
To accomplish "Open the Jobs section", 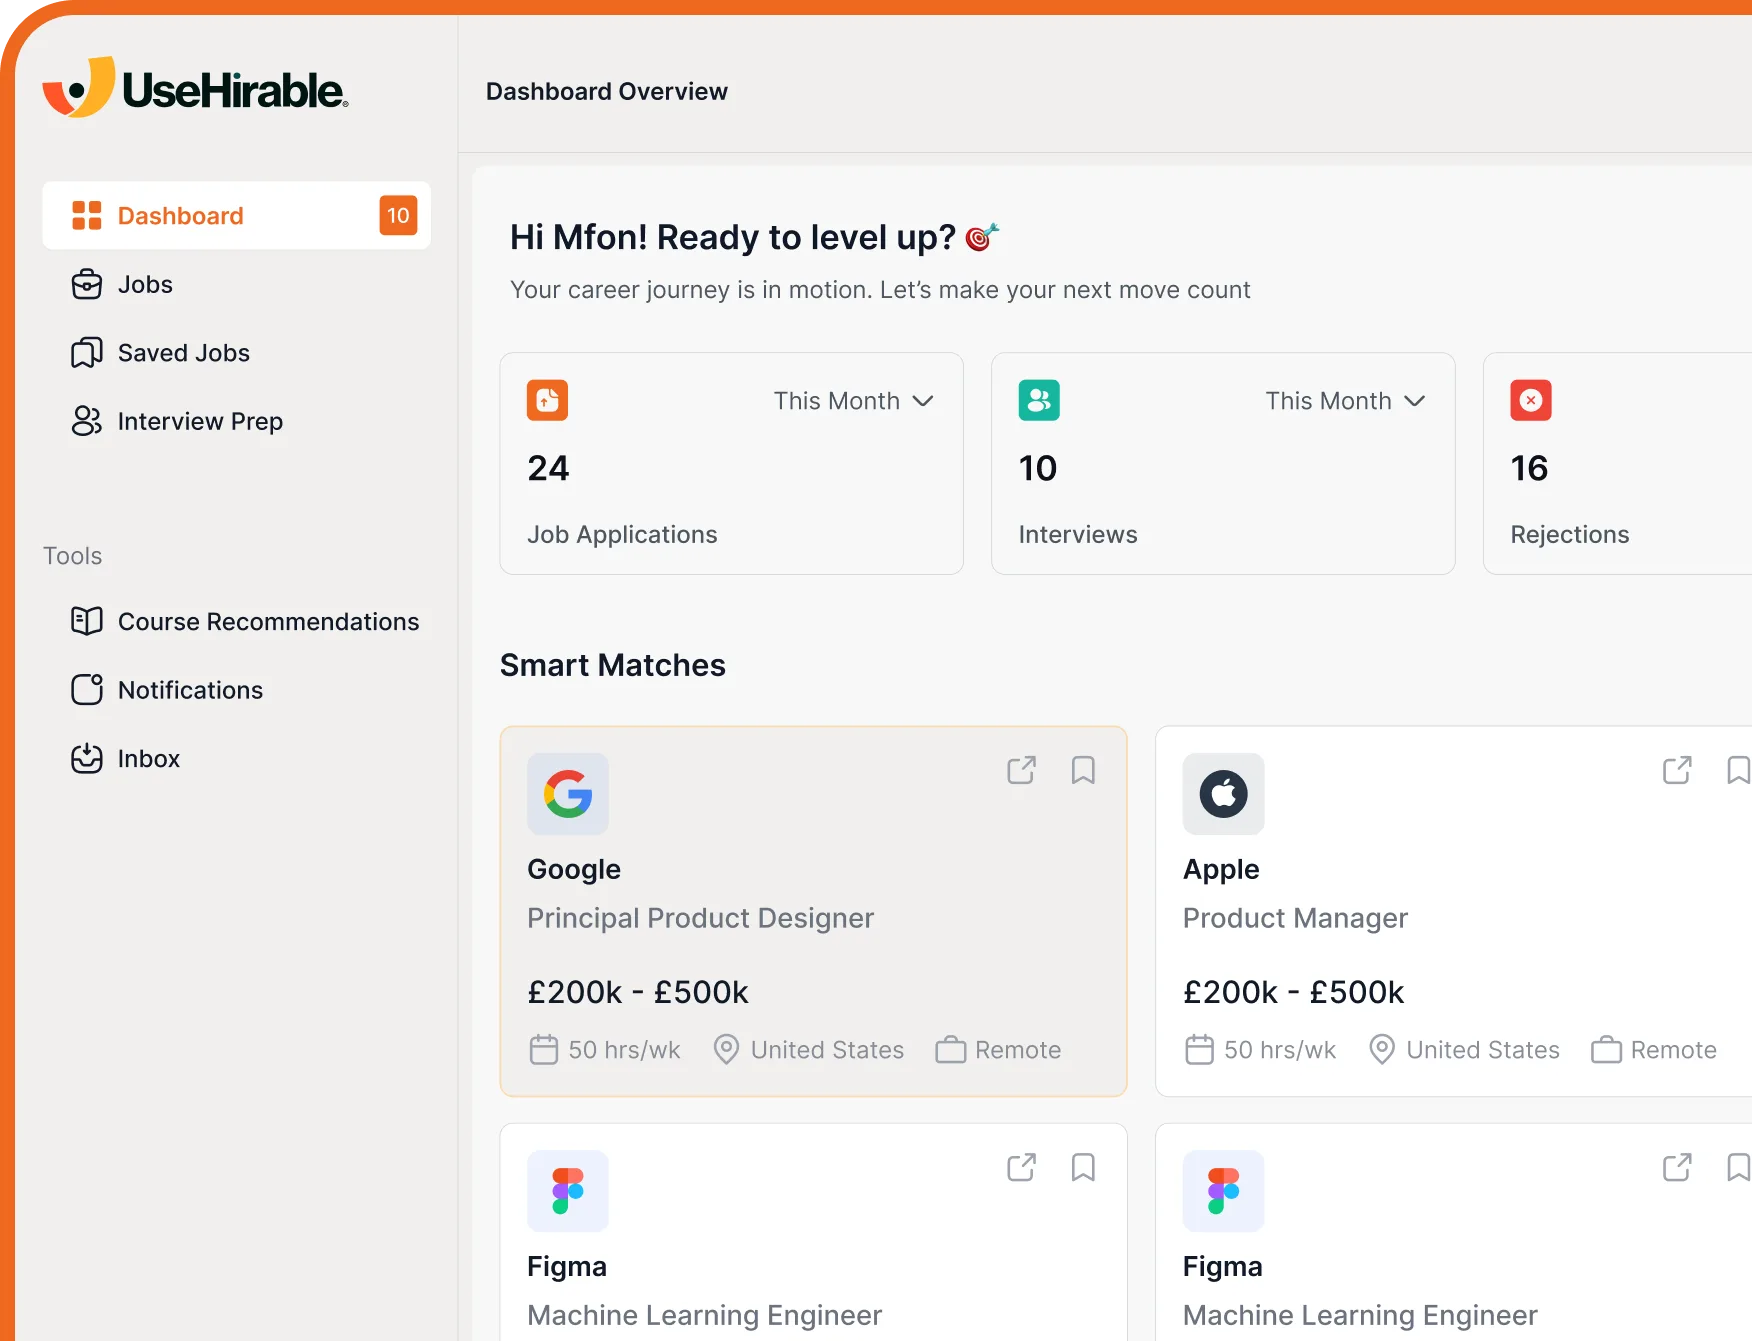I will pyautogui.click(x=236, y=284).
